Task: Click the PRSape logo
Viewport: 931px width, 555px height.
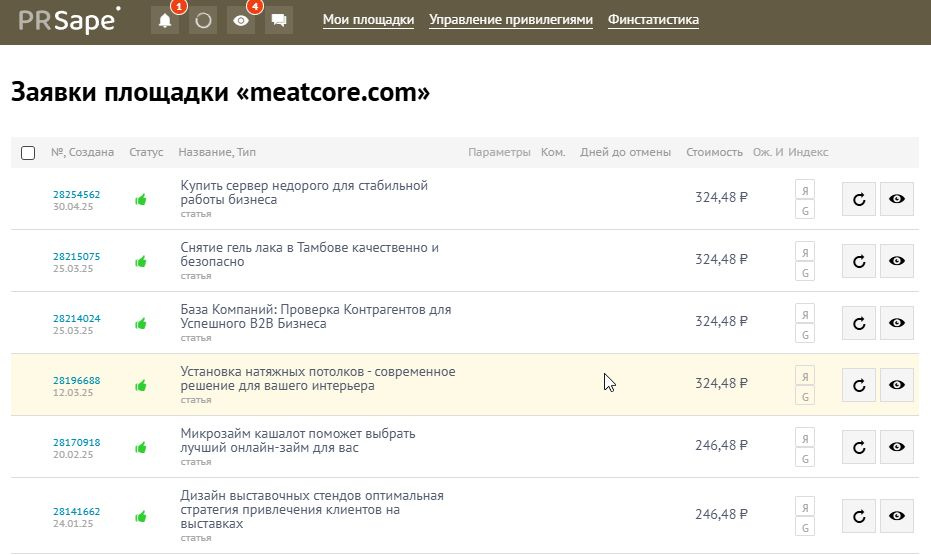Action: pyautogui.click(x=68, y=20)
